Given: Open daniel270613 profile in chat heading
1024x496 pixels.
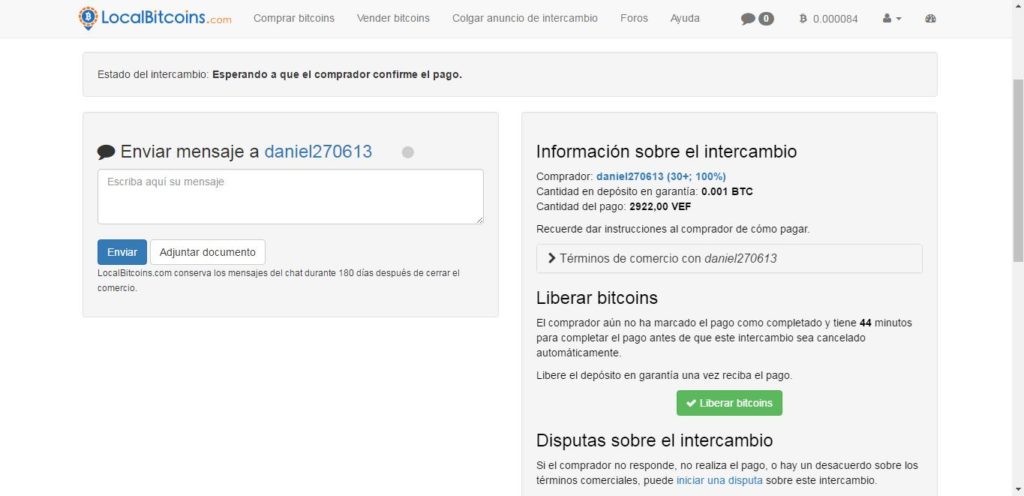Looking at the screenshot, I should click(318, 152).
